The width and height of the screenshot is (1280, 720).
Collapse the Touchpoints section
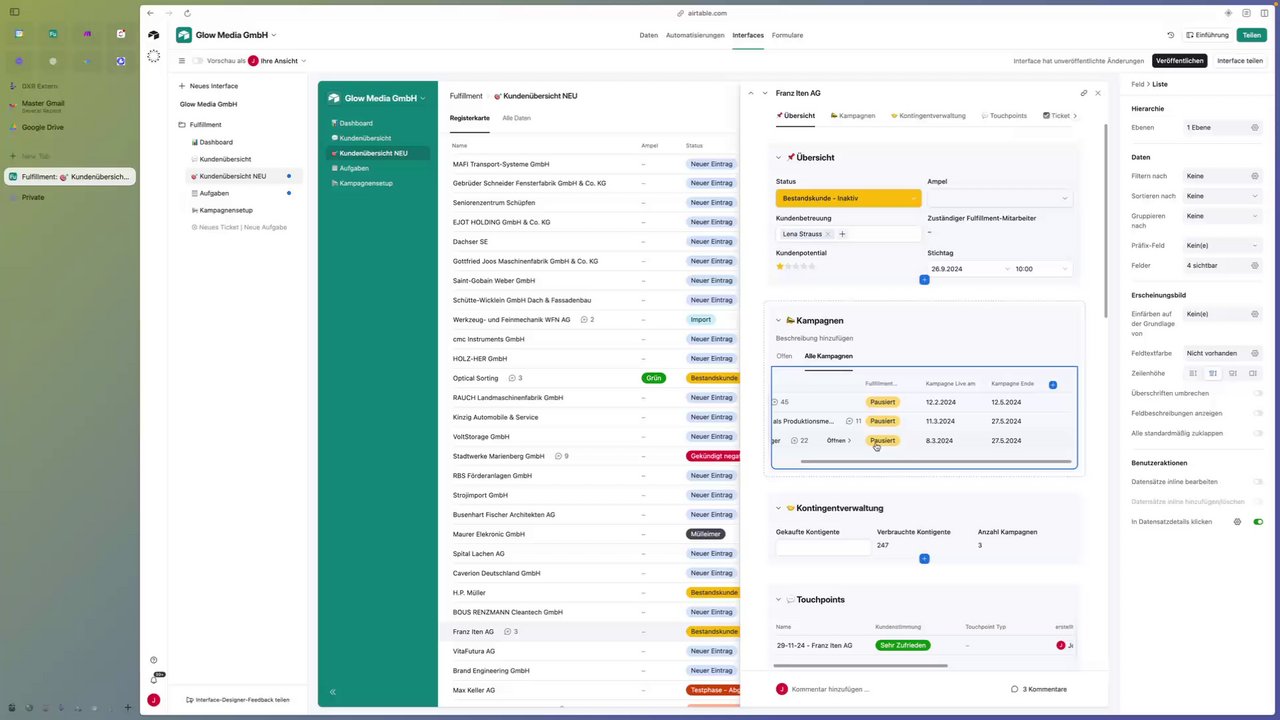click(779, 600)
